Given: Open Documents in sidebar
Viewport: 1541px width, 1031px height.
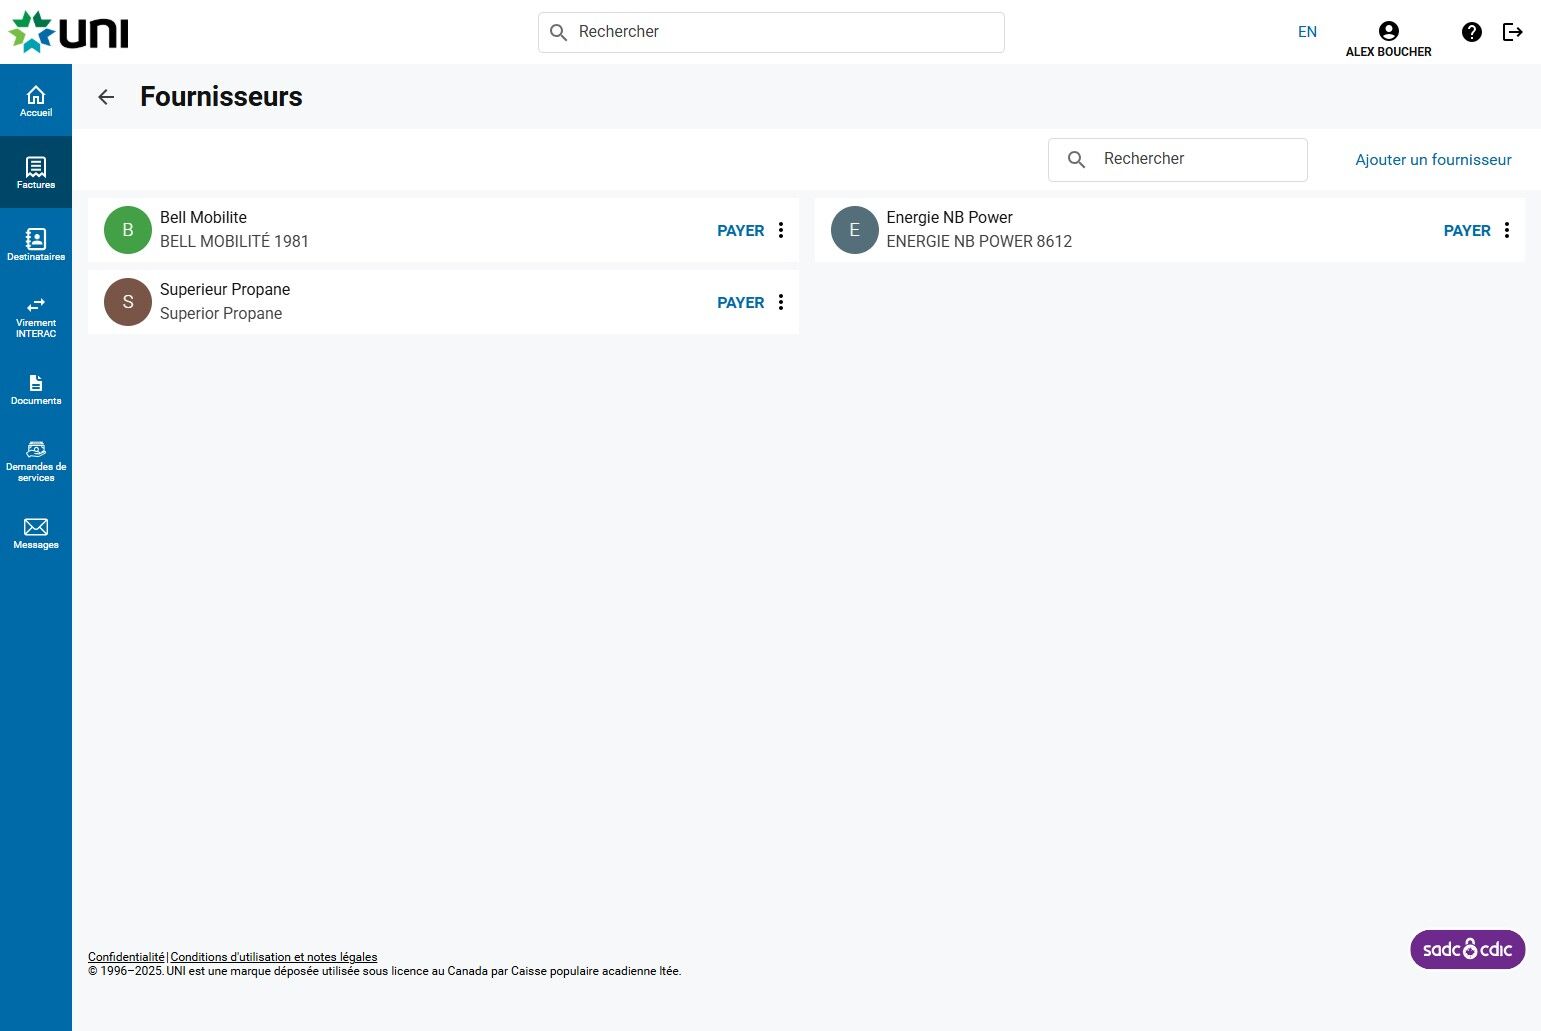Looking at the screenshot, I should tap(36, 388).
